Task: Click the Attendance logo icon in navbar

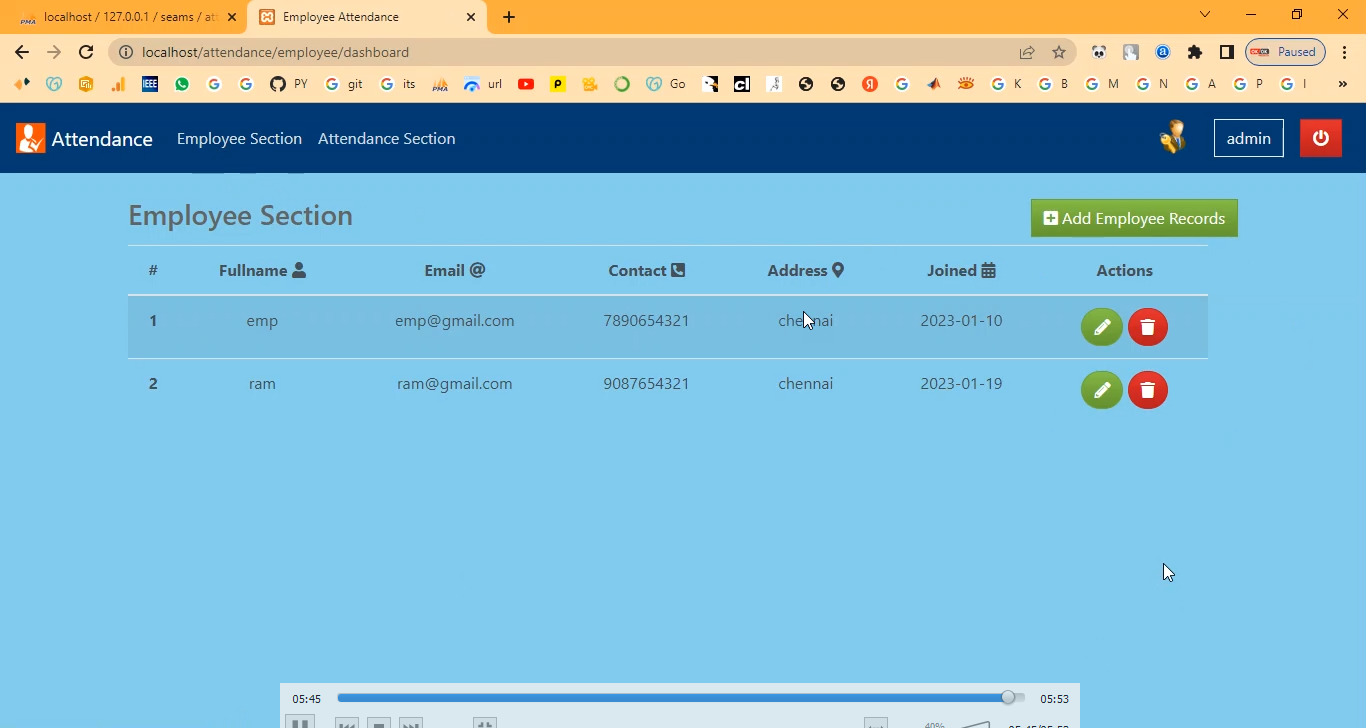Action: pos(31,138)
